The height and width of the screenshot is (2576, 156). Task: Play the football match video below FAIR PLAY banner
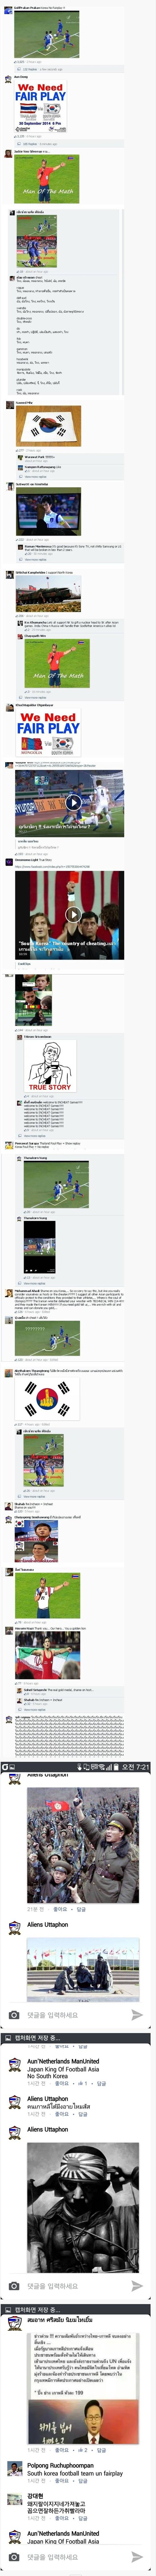pyautogui.click(x=73, y=802)
